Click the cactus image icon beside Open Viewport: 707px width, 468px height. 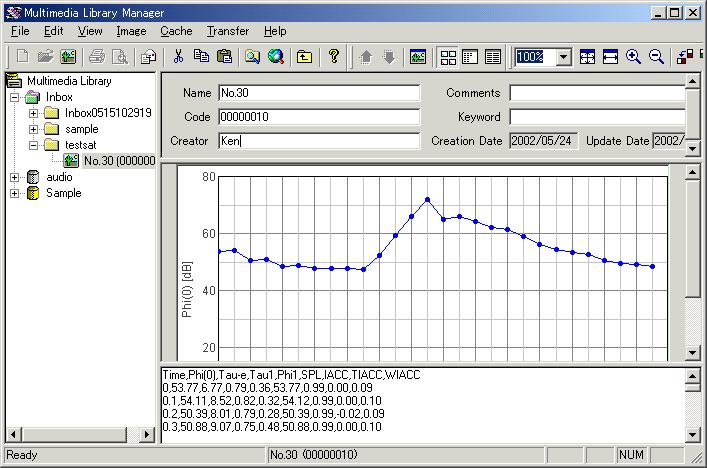69,57
